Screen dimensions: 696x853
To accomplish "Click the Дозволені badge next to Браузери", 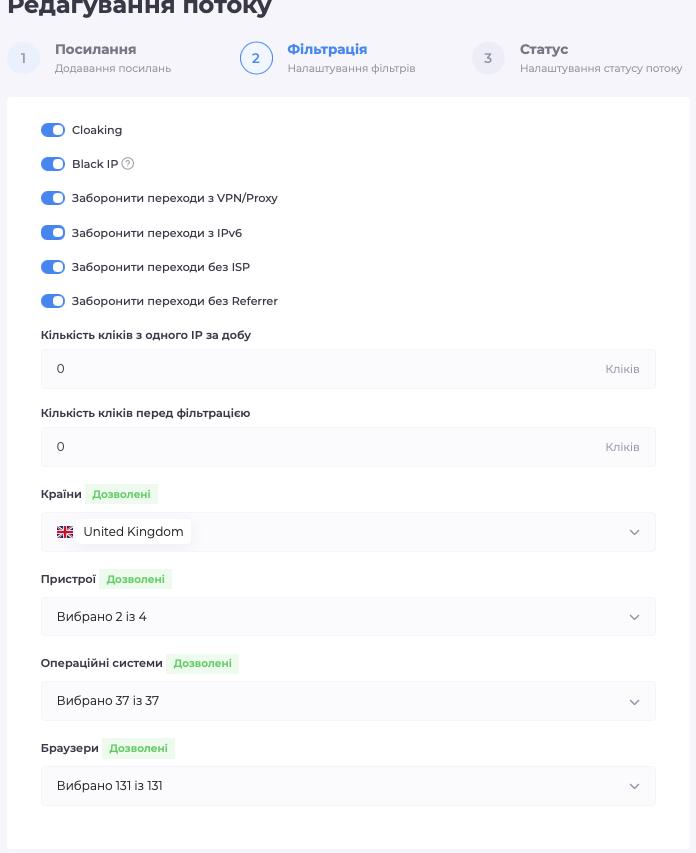I will pyautogui.click(x=138, y=748).
